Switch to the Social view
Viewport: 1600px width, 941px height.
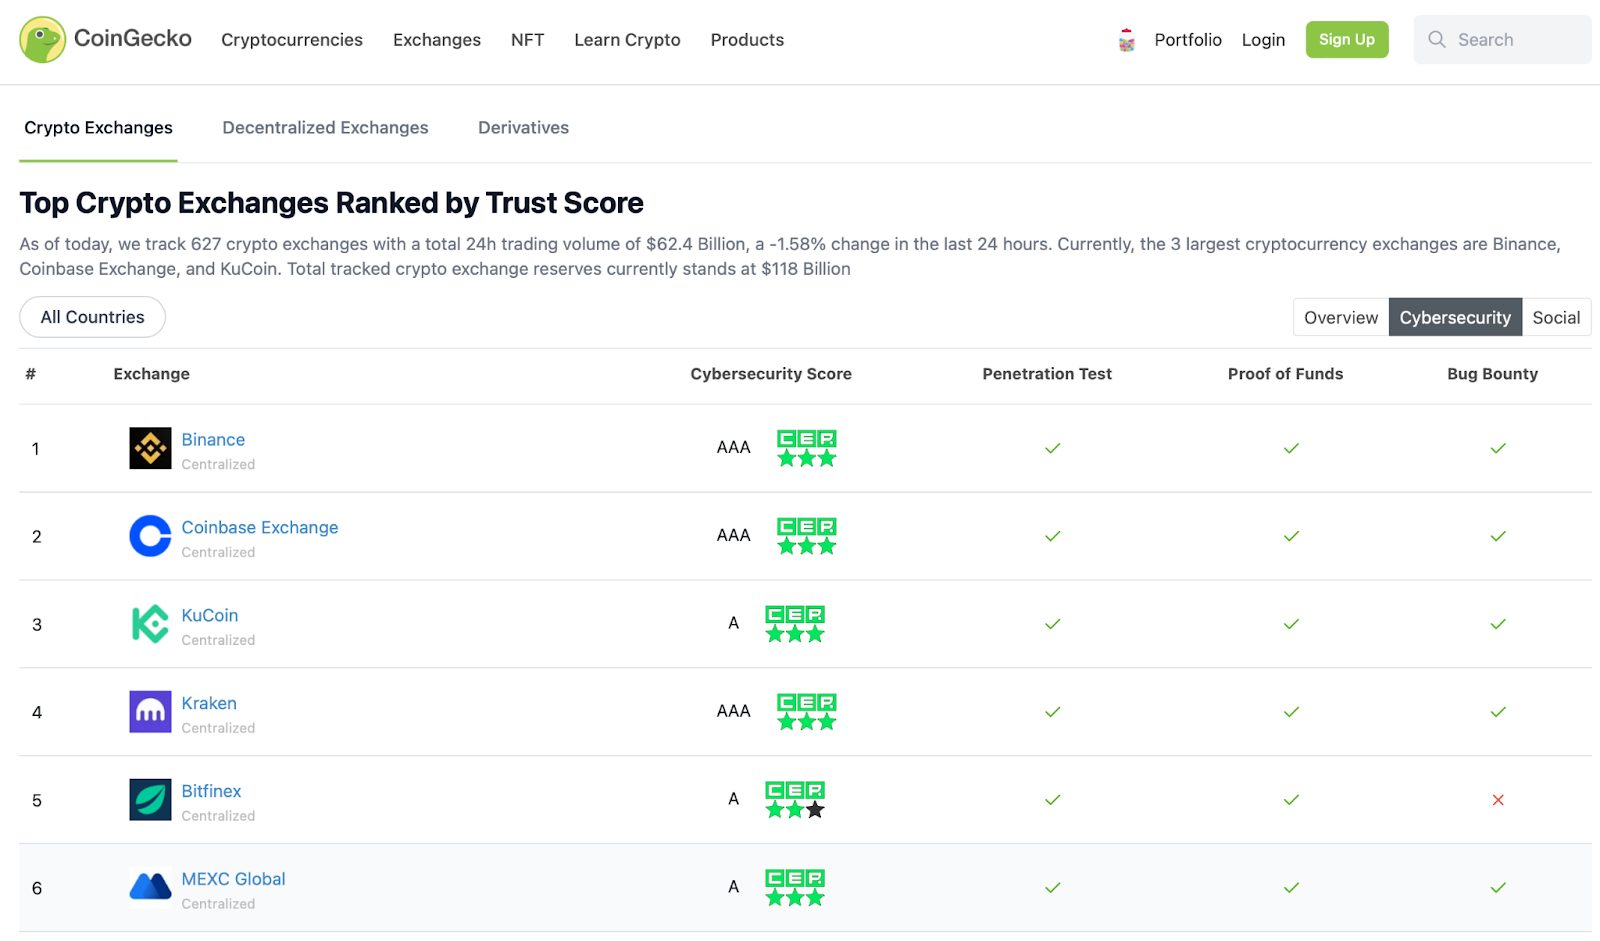click(1556, 317)
